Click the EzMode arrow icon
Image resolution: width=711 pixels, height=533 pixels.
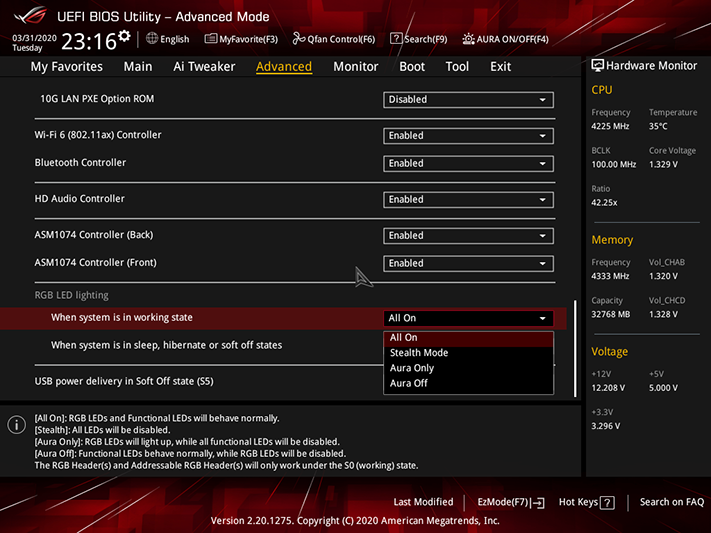[538, 503]
